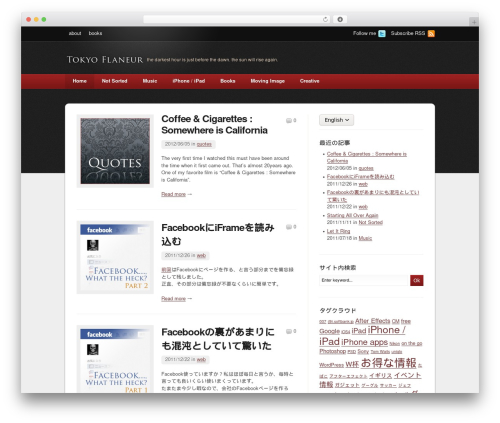Screen dimensions: 500x423
Task: Click the Twitter bird icon
Action: tap(382, 33)
